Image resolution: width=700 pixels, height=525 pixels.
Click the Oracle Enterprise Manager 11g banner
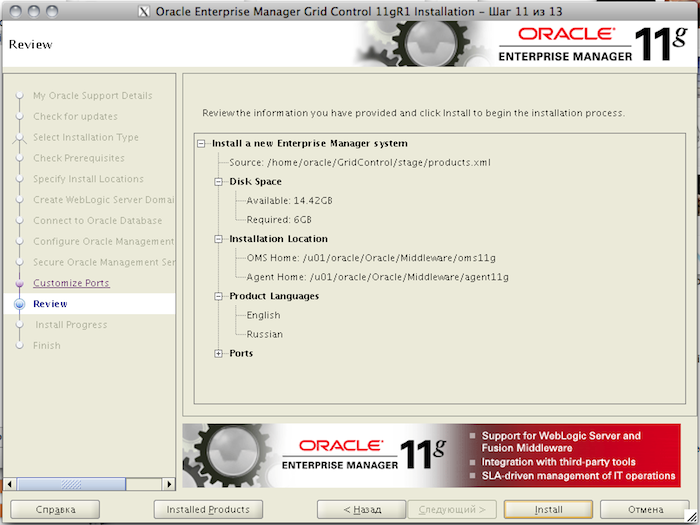pos(431,455)
